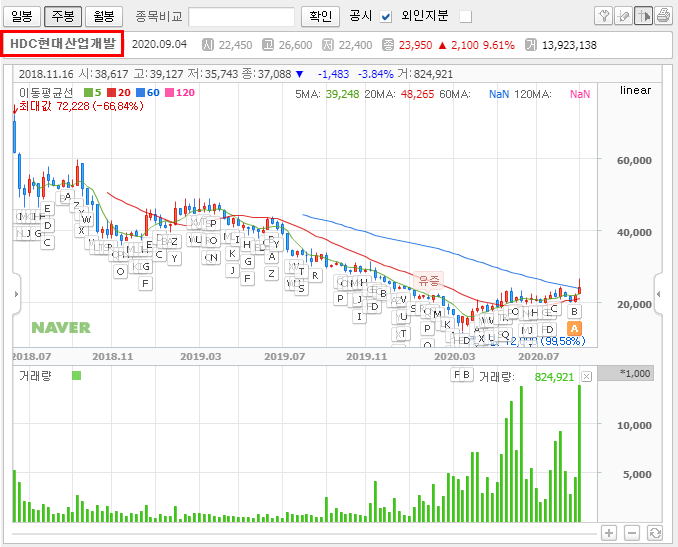Toggle the linear scale label
The height and width of the screenshot is (547, 678).
click(635, 90)
